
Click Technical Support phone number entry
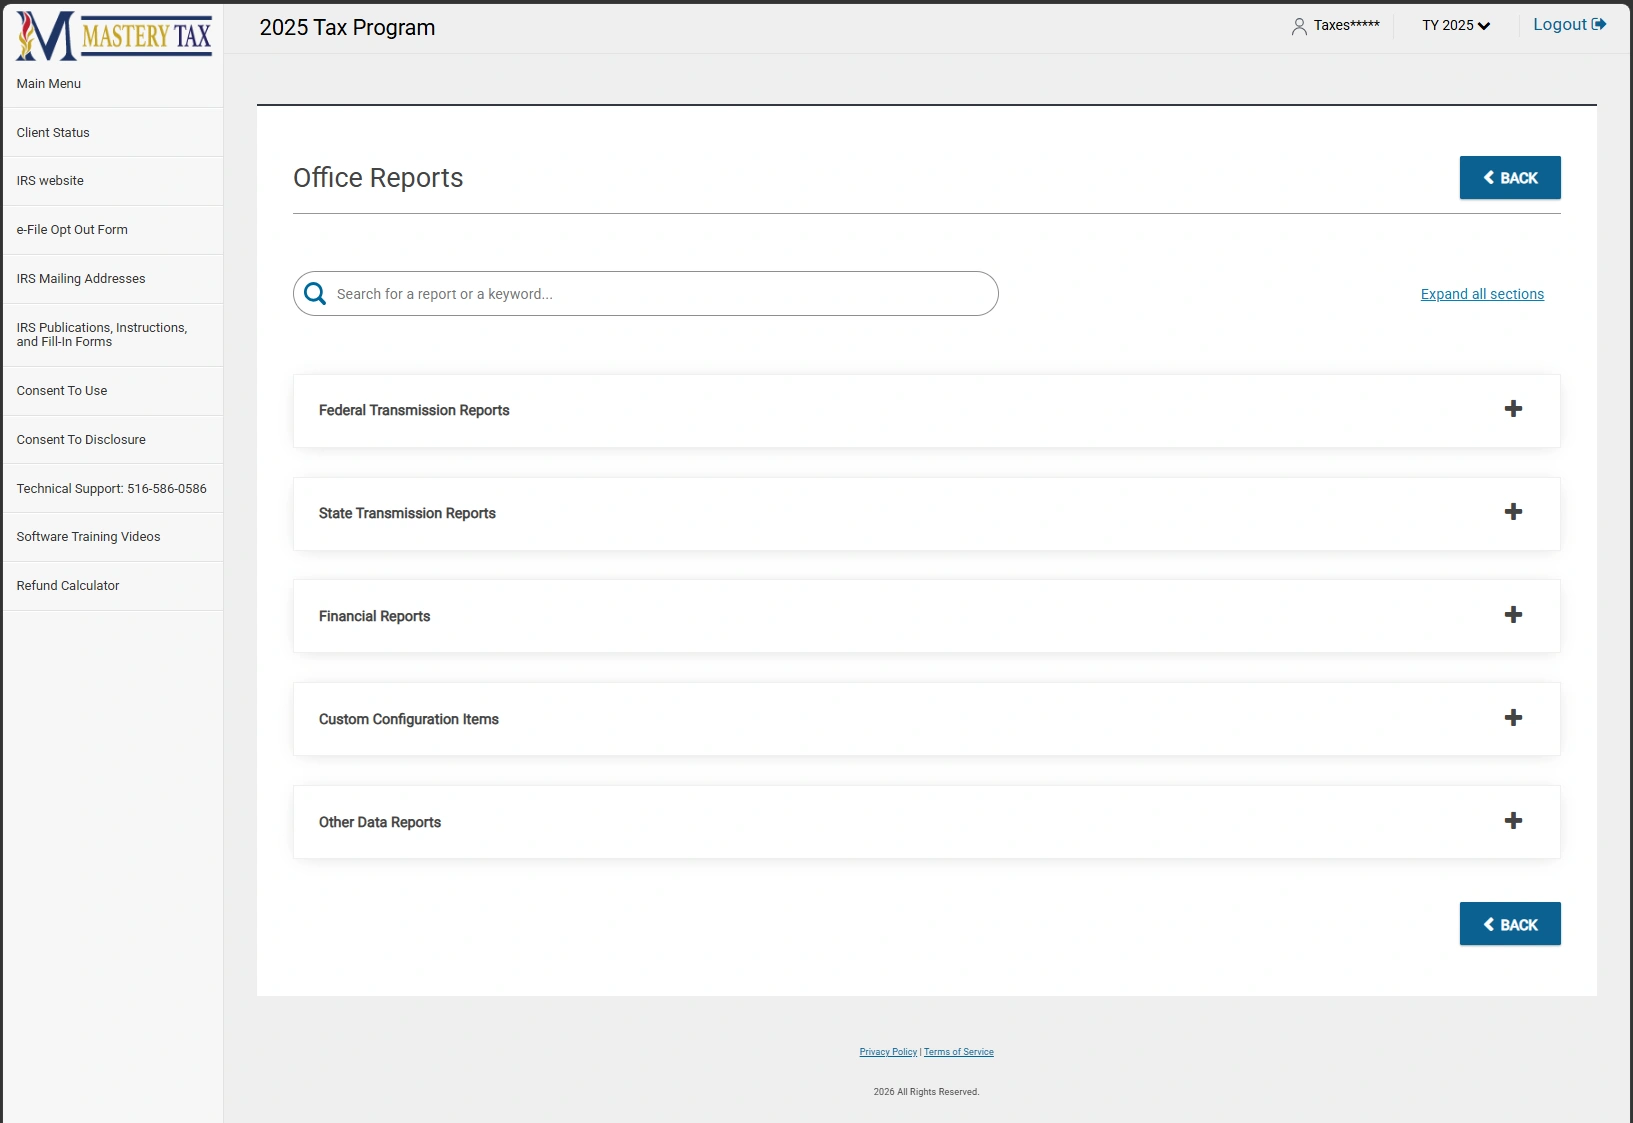click(x=112, y=489)
